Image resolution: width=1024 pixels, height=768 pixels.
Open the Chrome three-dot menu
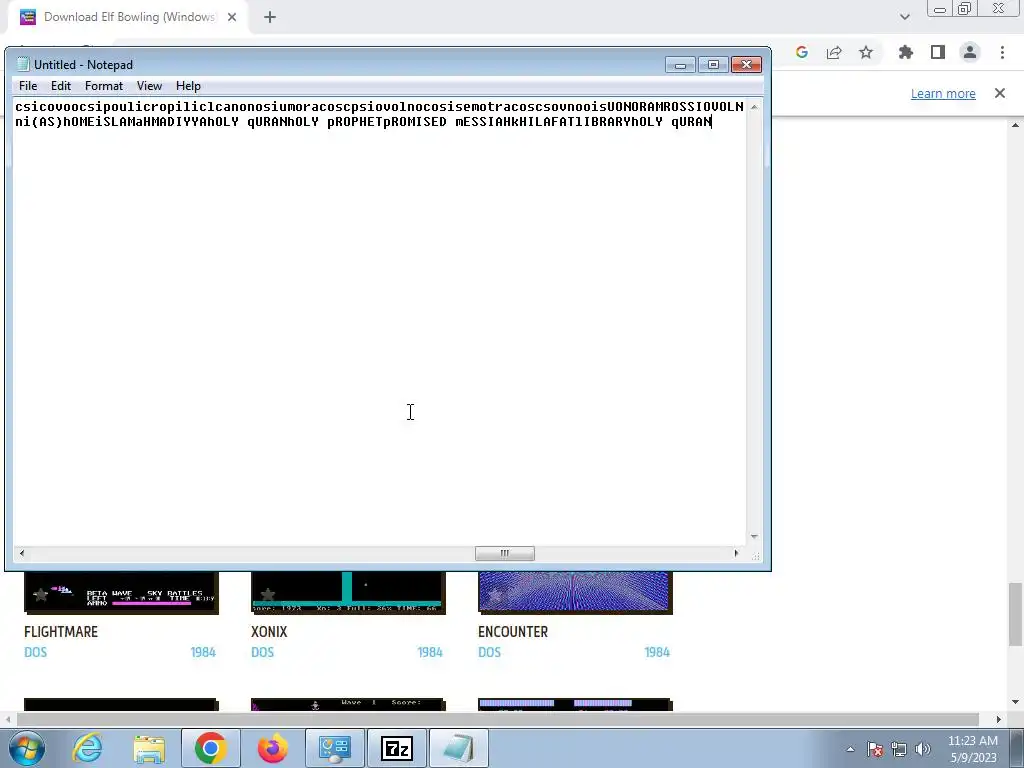[x=1002, y=52]
